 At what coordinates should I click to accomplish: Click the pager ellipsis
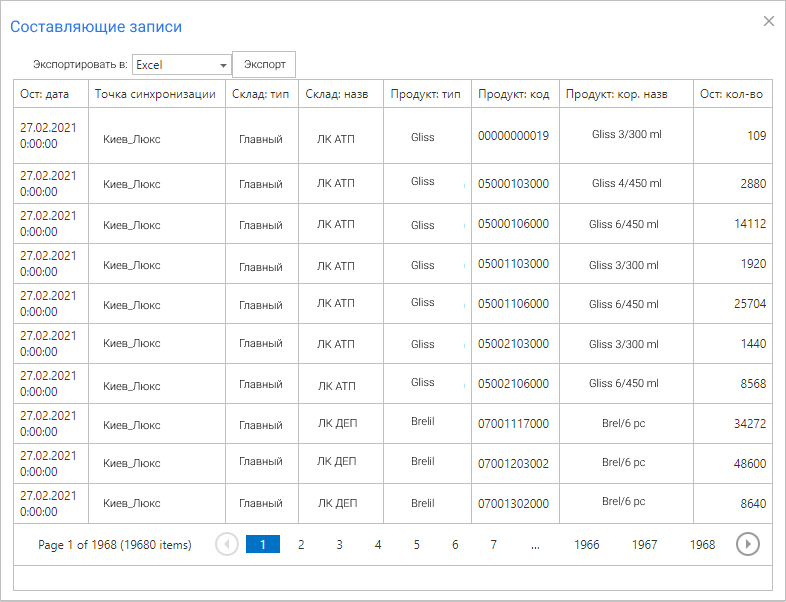click(535, 545)
